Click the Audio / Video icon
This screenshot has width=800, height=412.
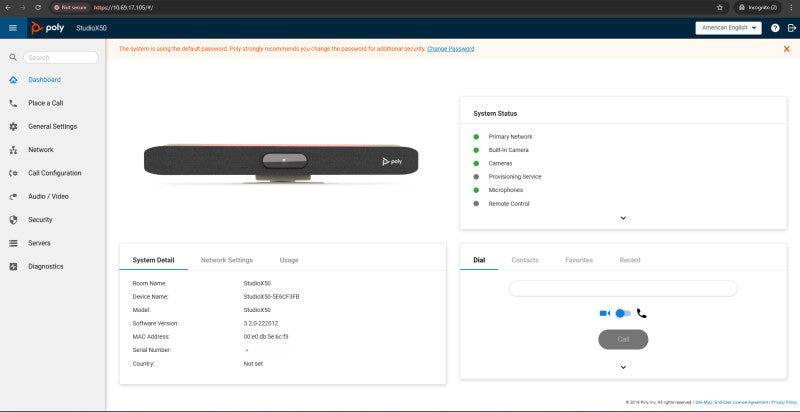(13, 197)
